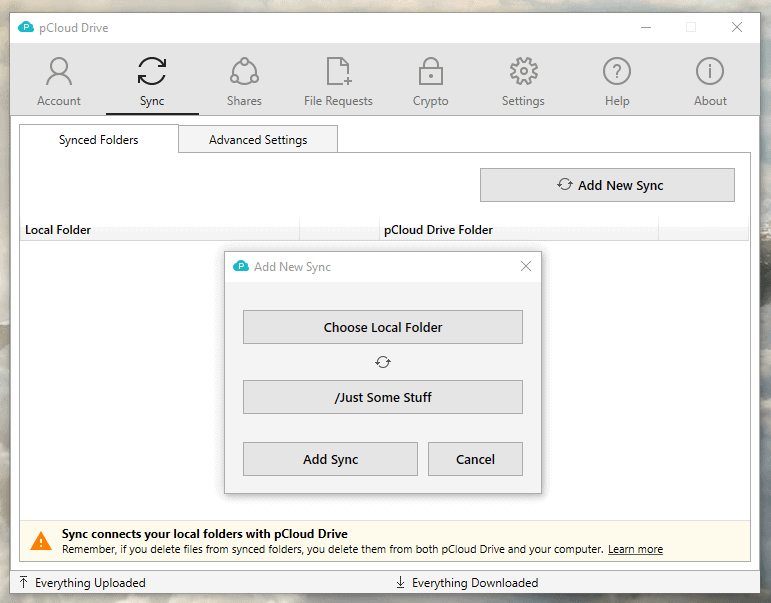Open the Help section
This screenshot has width=771, height=603.
[617, 81]
